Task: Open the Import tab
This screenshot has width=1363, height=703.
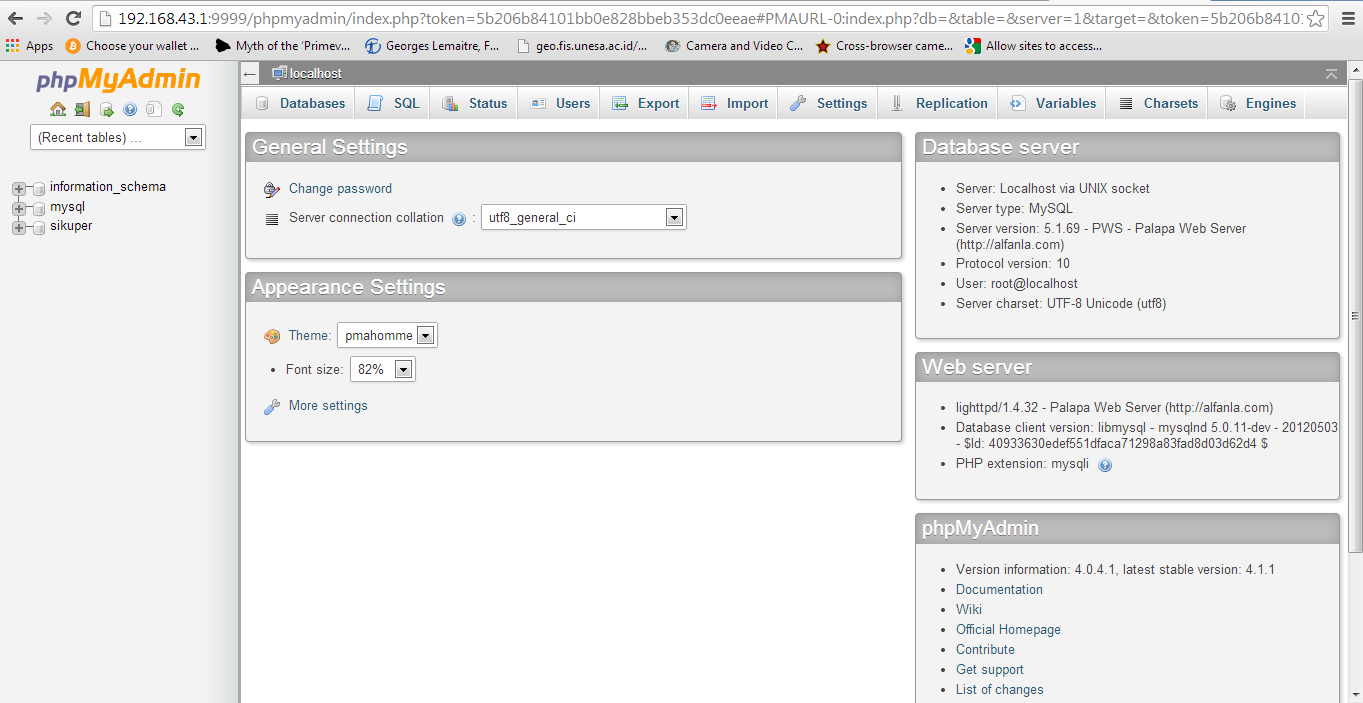Action: coord(734,103)
